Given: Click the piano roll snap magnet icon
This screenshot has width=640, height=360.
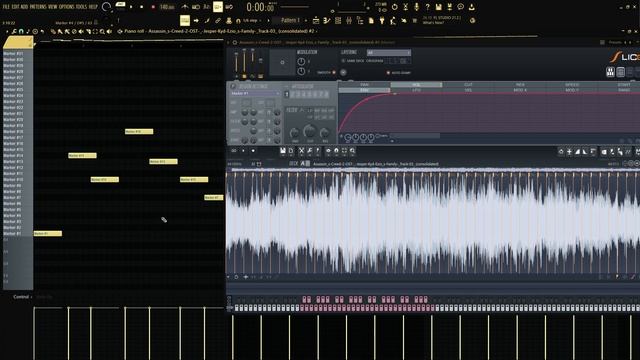Looking at the screenshot, I should [x=21, y=31].
